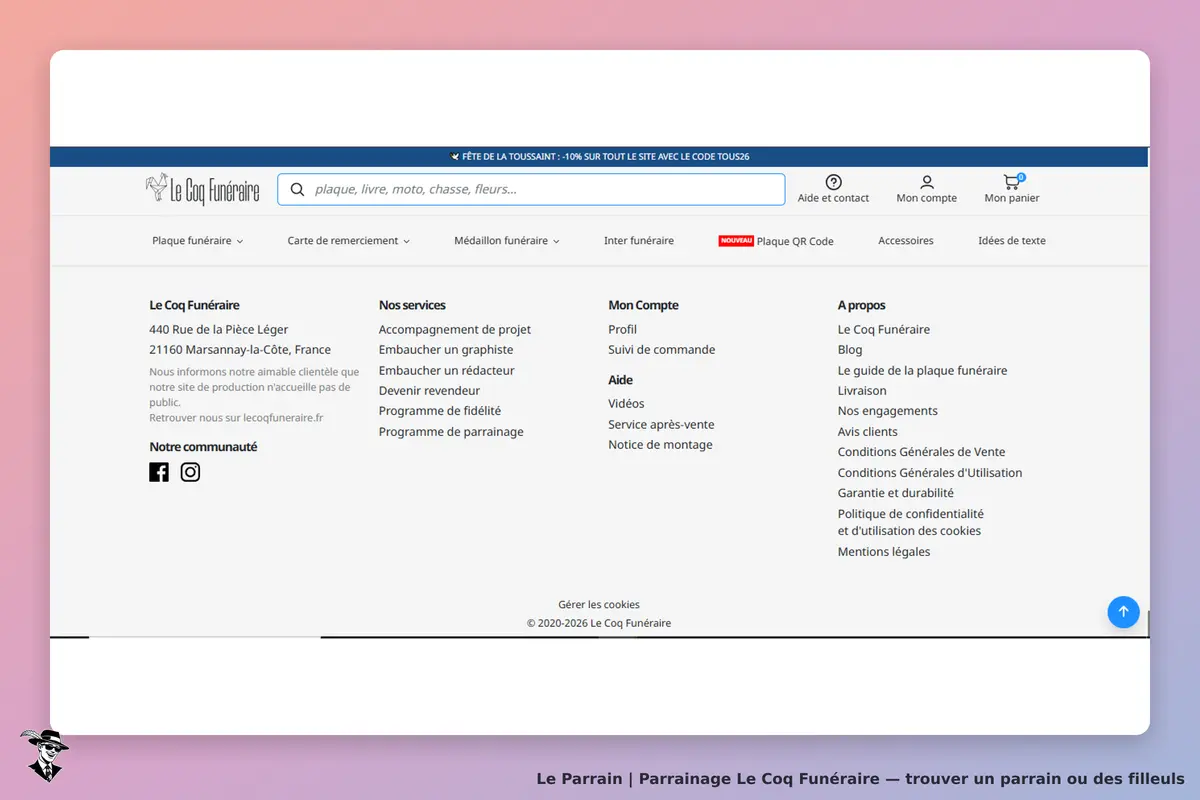Select Accessoires in the navigation bar
Screen dimensions: 1200x800
pos(906,241)
